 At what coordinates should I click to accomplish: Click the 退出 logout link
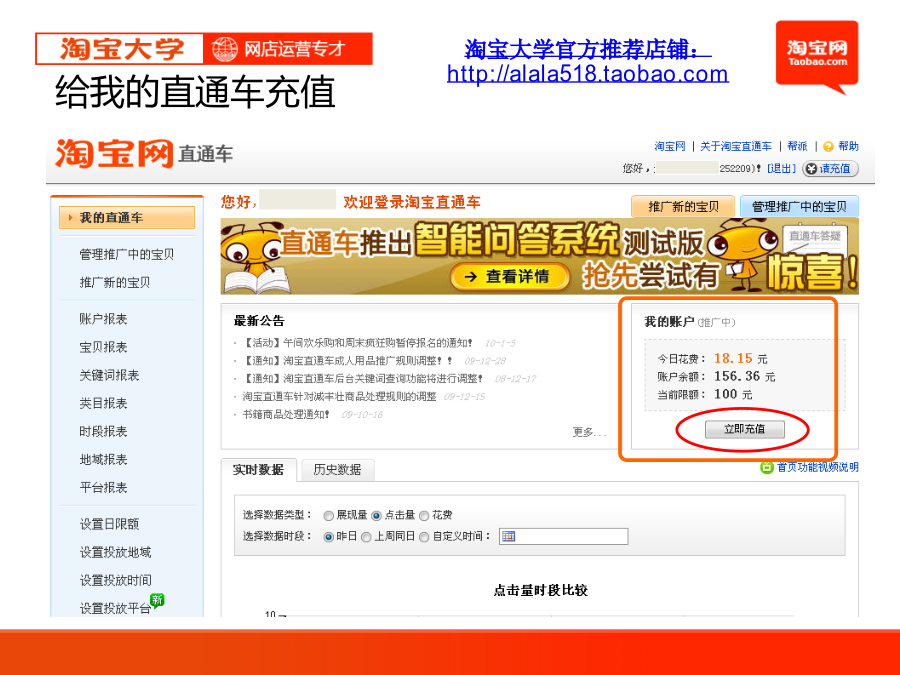[x=782, y=168]
